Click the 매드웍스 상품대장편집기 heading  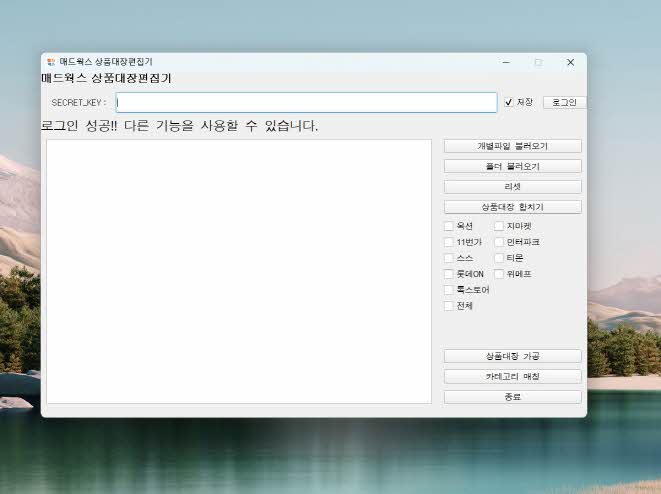(106, 78)
